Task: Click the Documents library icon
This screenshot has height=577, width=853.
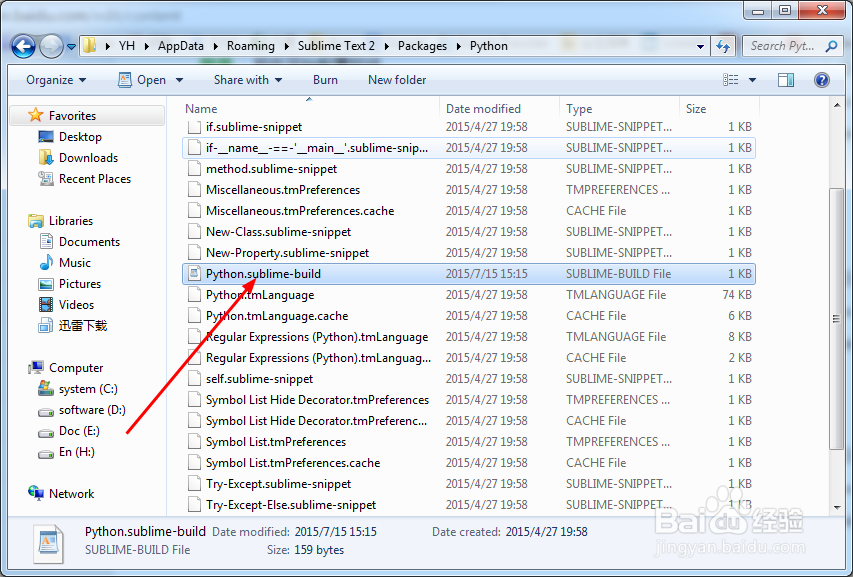Action: pyautogui.click(x=46, y=241)
